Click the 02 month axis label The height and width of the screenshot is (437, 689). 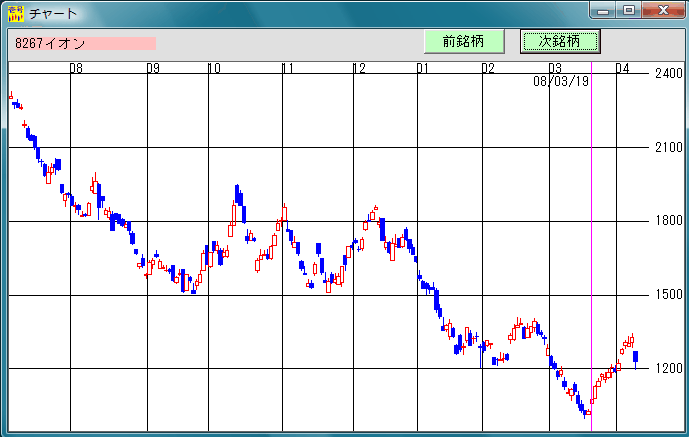click(x=488, y=68)
